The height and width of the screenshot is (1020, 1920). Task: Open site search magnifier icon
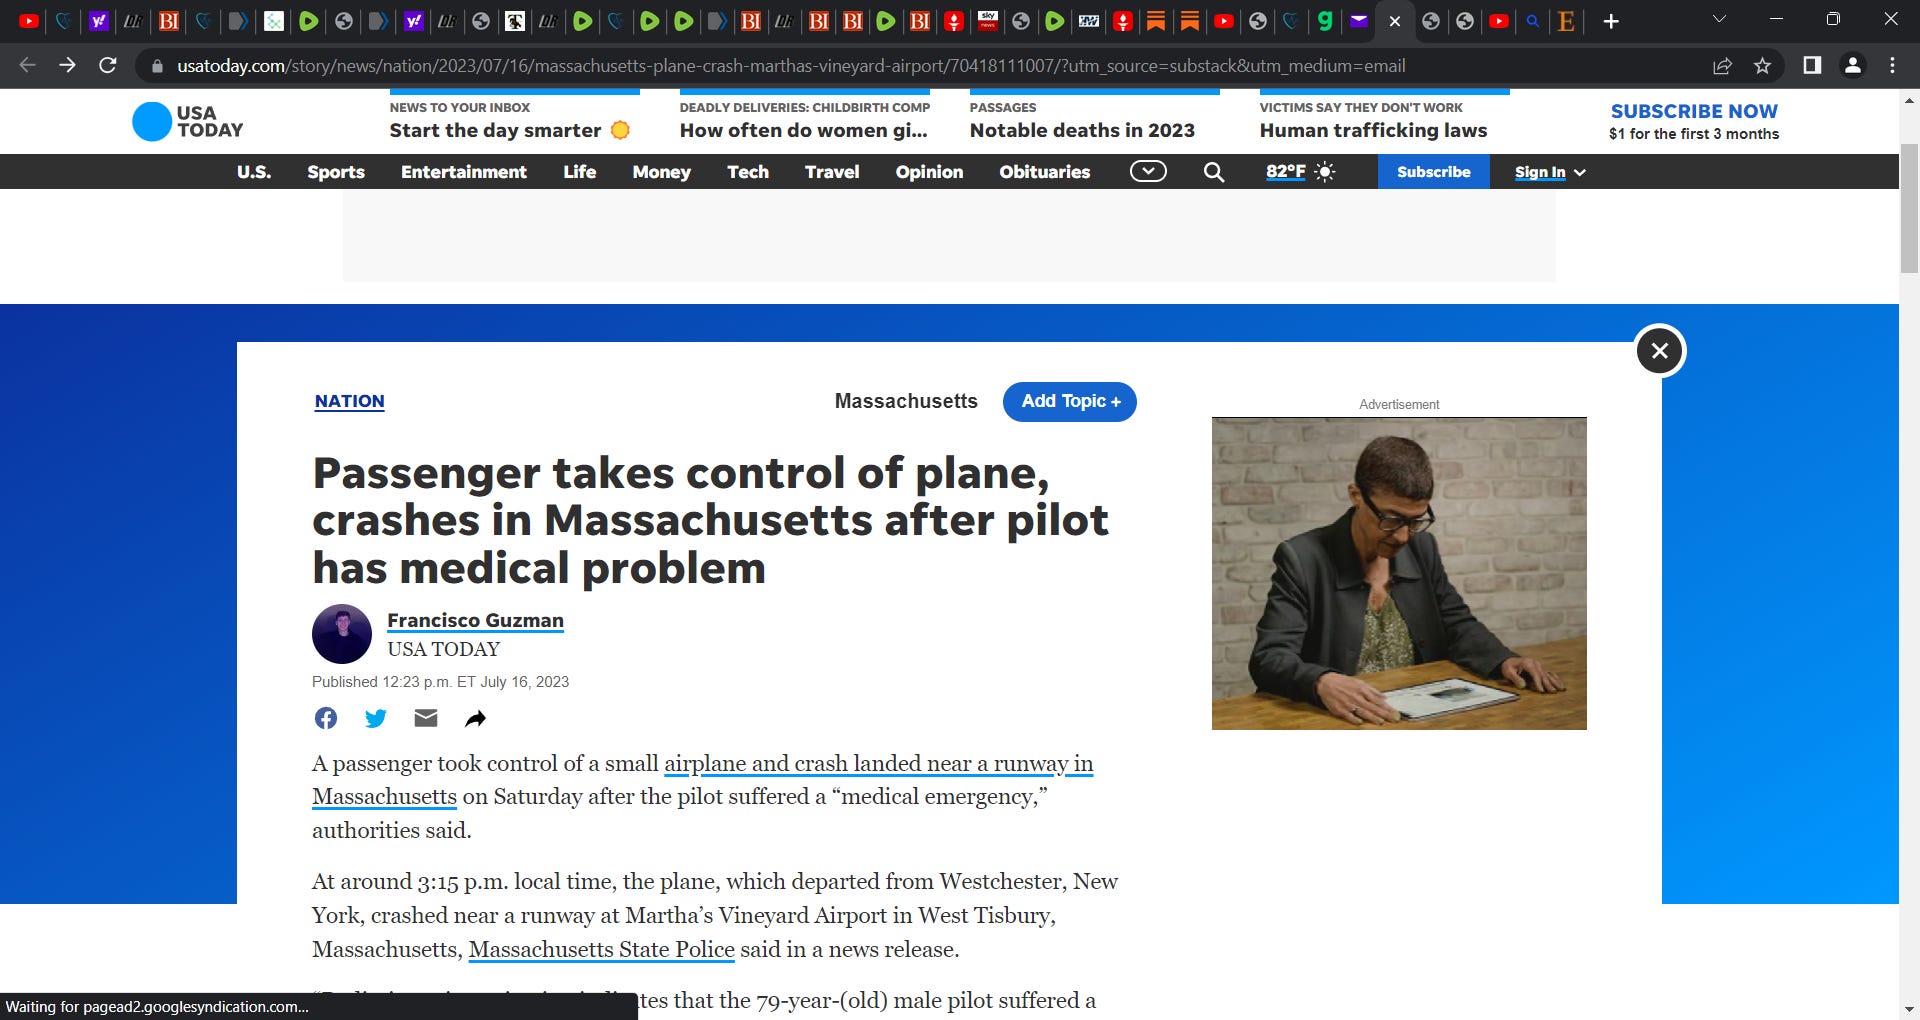(x=1214, y=172)
